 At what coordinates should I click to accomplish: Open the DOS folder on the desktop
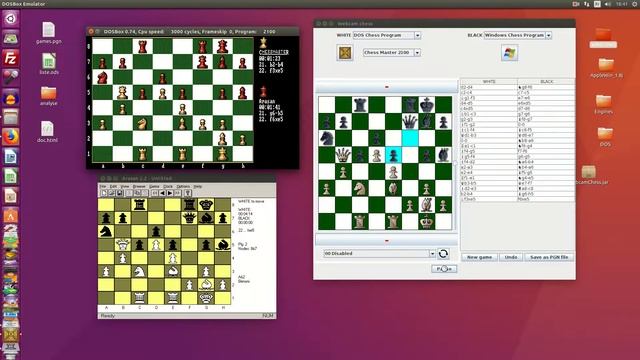pos(605,137)
